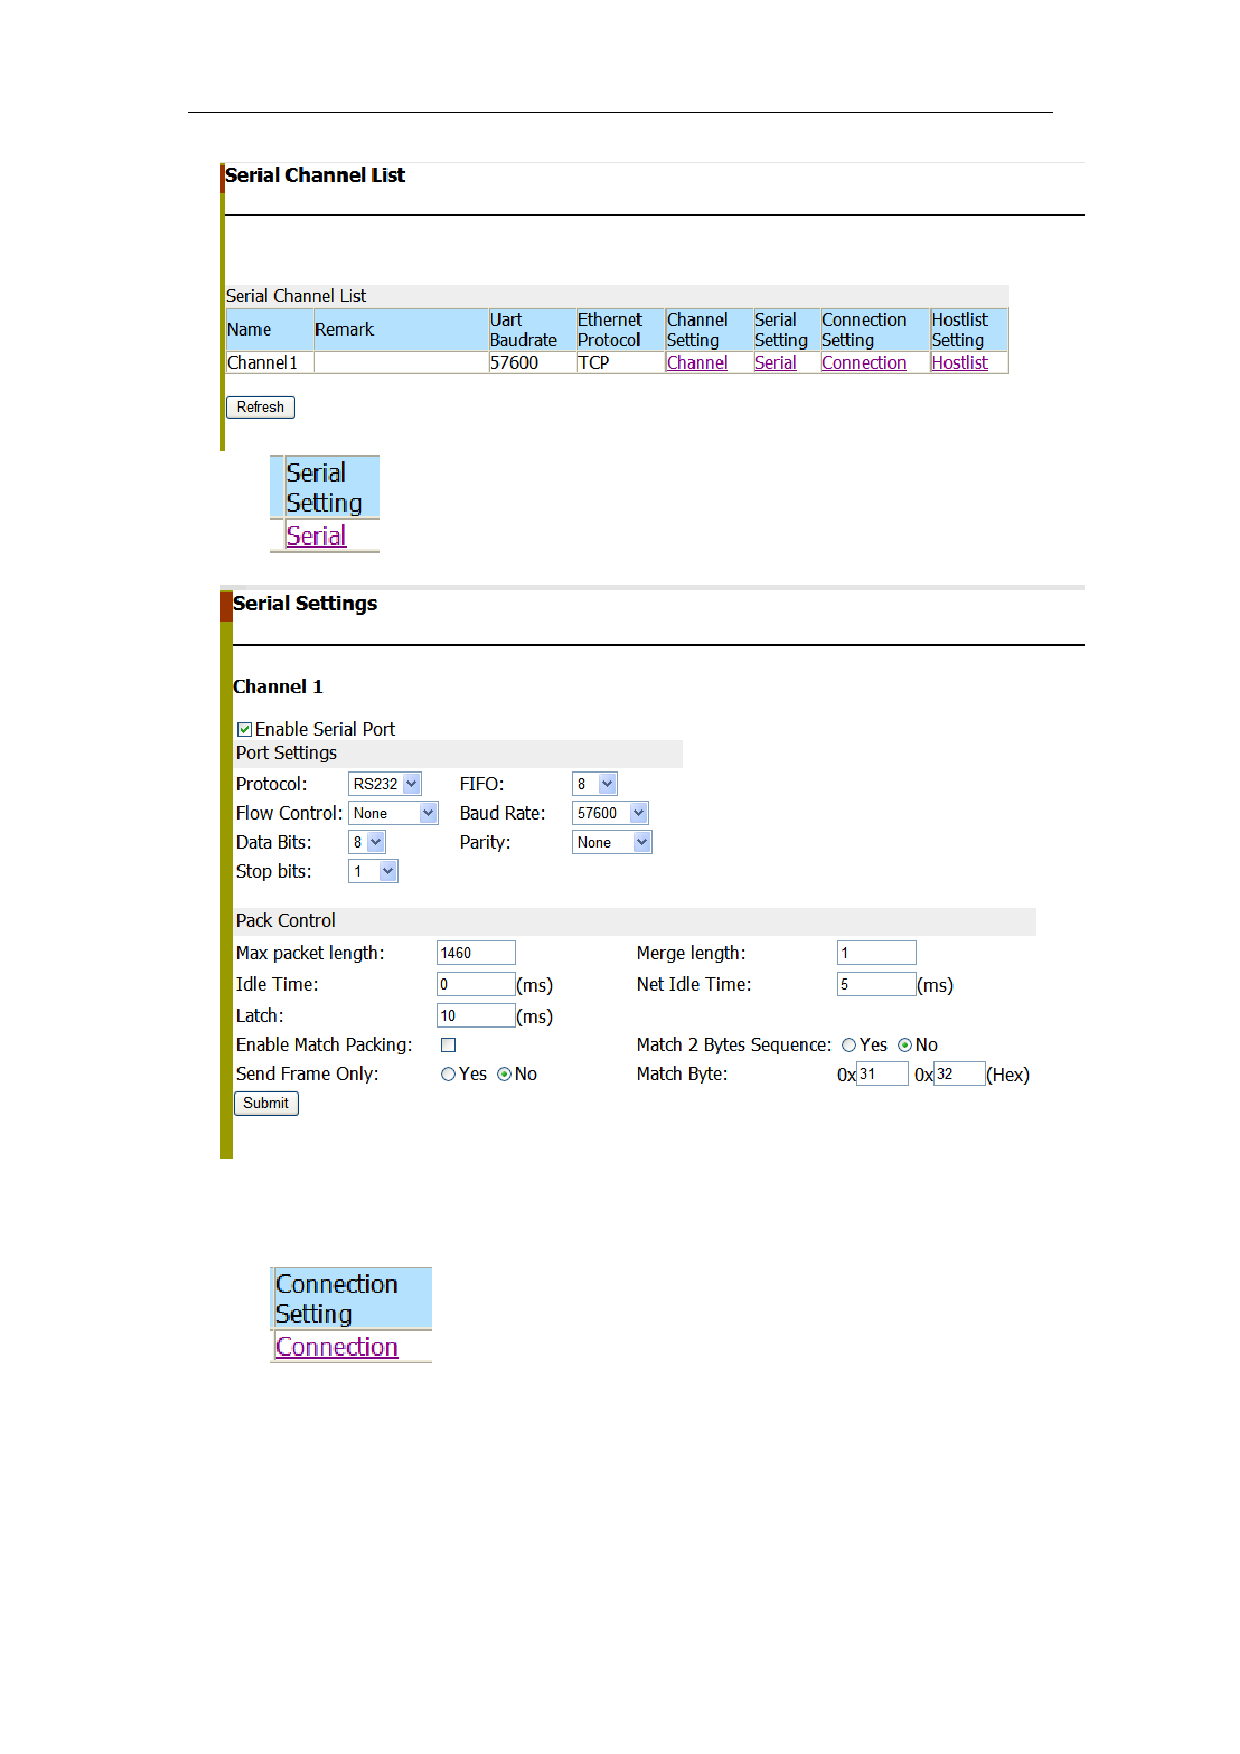
Task: Expand the Protocol RS232 dropdown
Action: pos(385,784)
